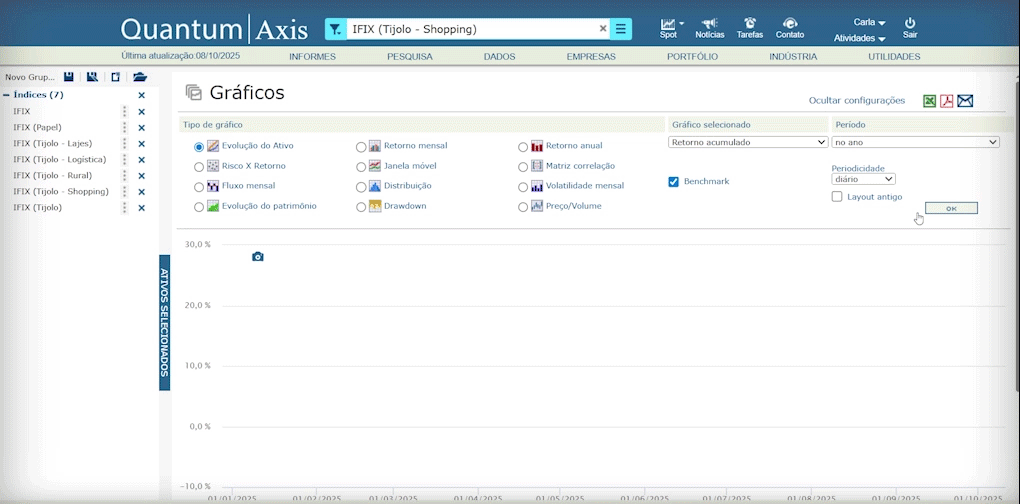
Task: Export the chart to Excel
Action: coord(929,101)
